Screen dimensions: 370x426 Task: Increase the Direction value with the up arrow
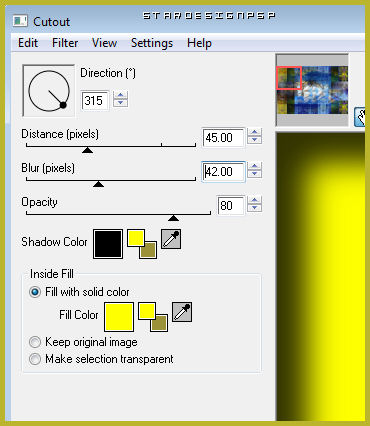point(120,95)
